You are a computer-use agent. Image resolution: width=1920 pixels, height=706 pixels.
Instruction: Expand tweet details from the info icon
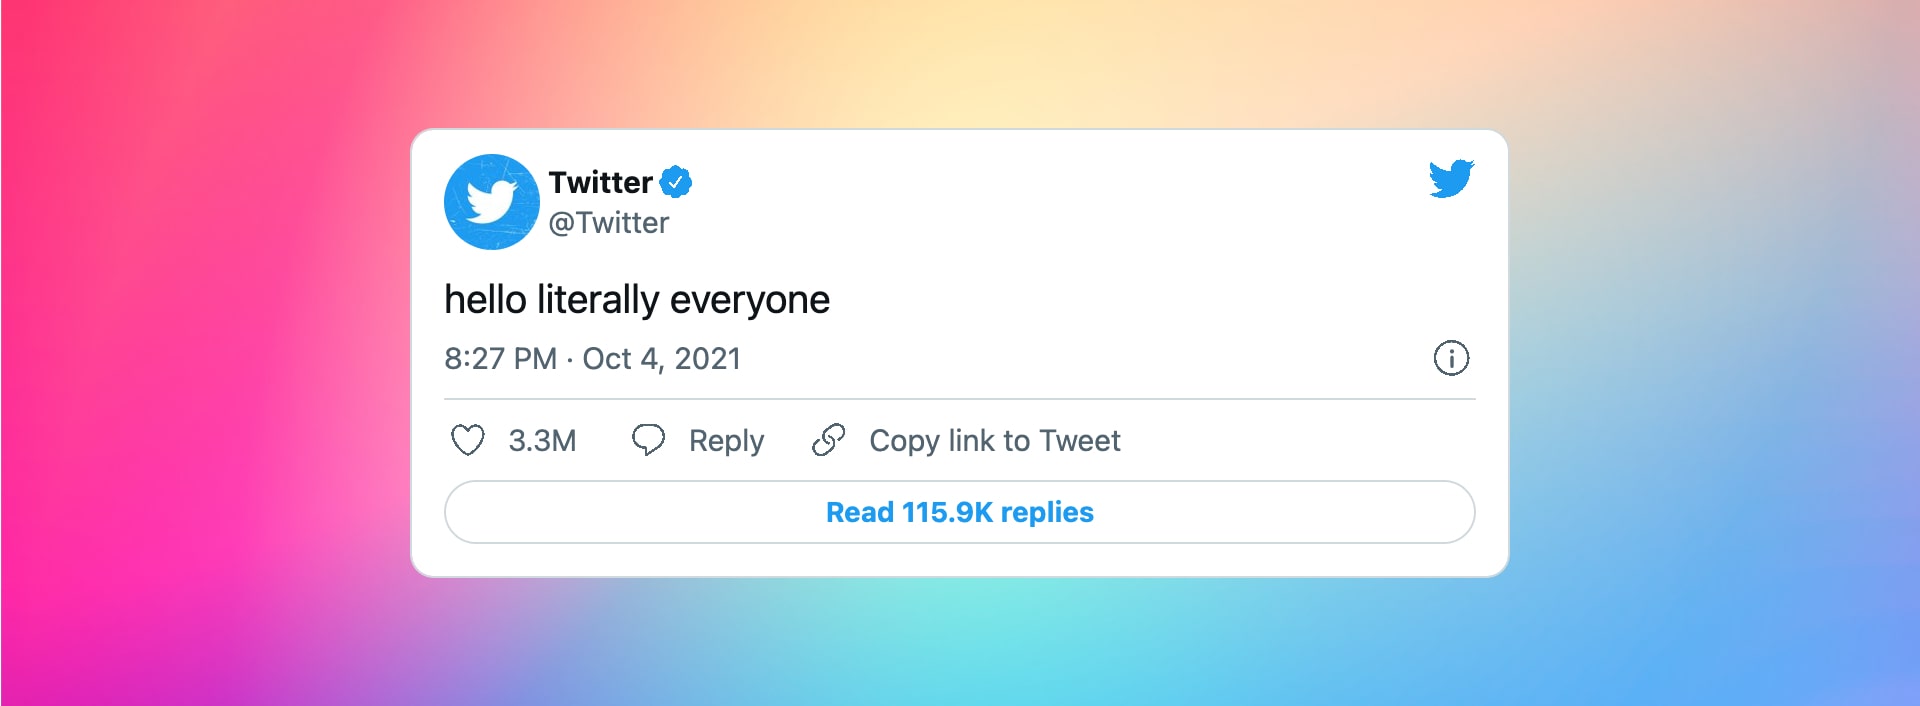coord(1452,358)
